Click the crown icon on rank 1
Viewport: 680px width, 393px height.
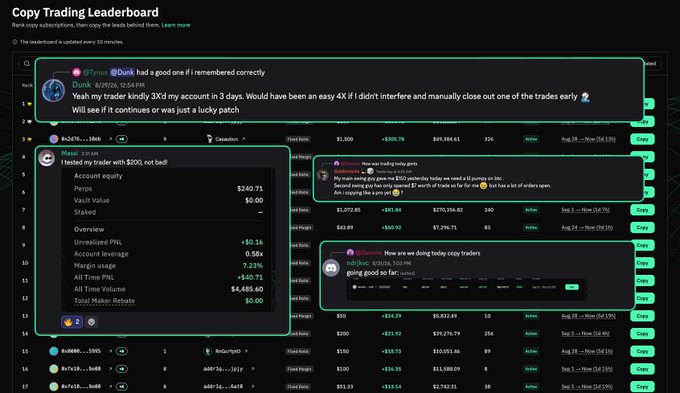click(29, 104)
